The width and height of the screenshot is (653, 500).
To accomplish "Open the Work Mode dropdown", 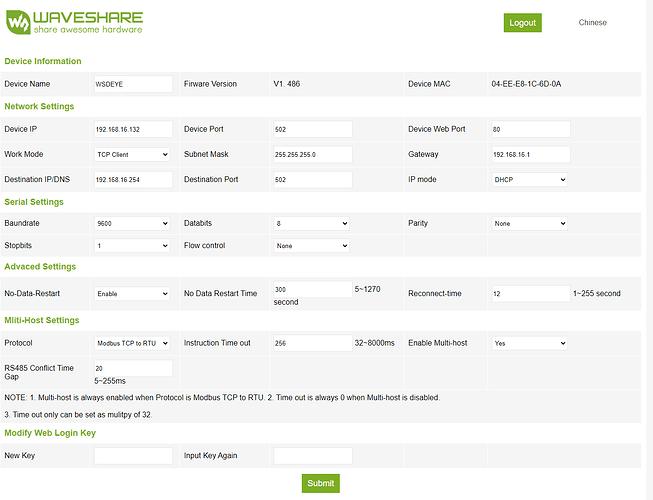I will click(133, 154).
